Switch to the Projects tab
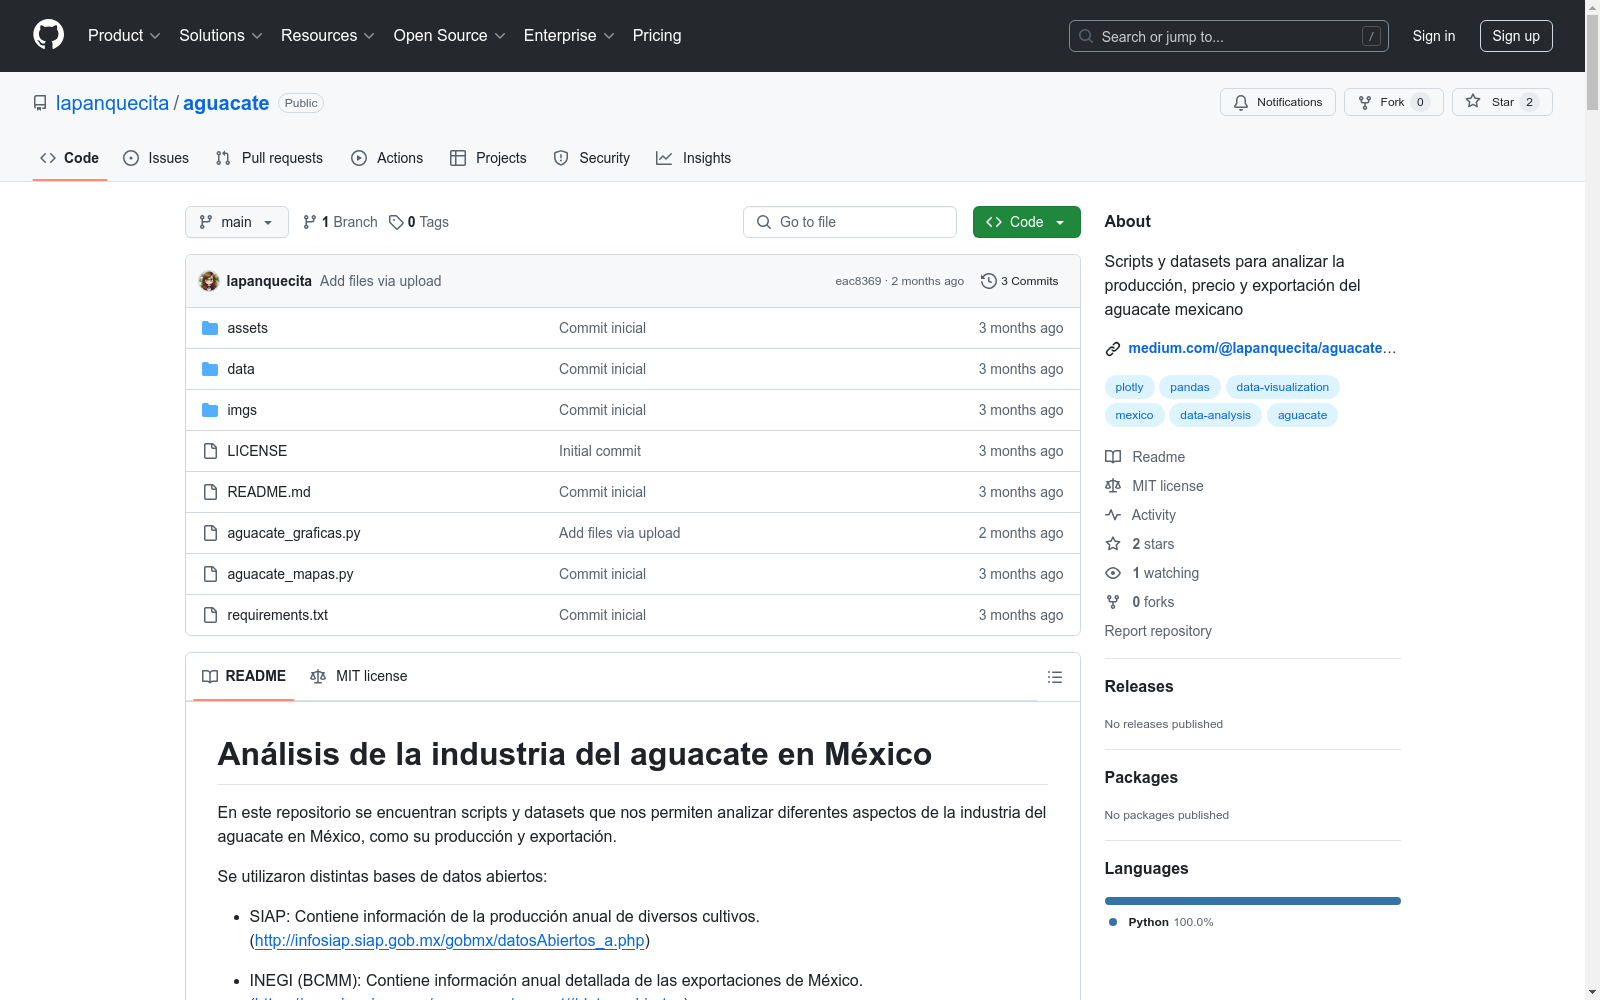Screen dimensions: 1600x1000 click(488, 158)
